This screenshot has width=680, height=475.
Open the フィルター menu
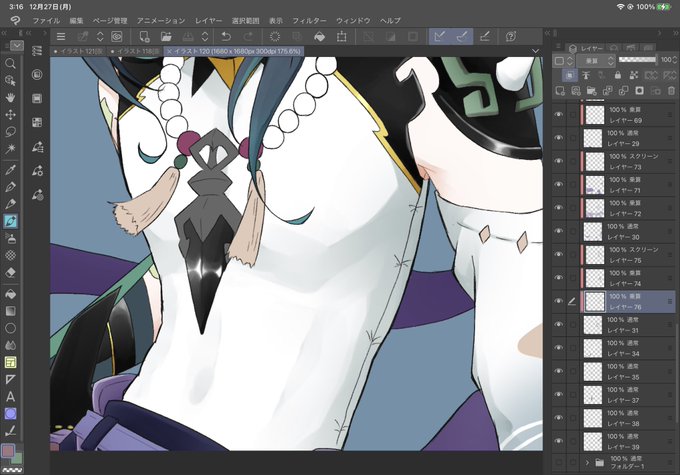tap(309, 20)
